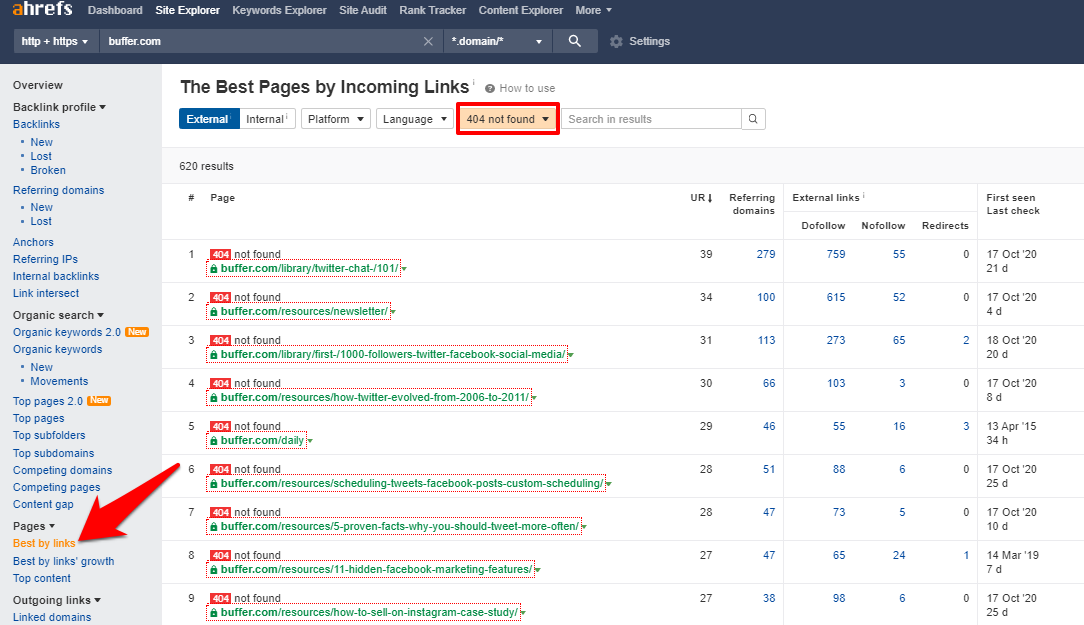Switch to the Internal links toggle
1084x625 pixels.
[x=266, y=119]
